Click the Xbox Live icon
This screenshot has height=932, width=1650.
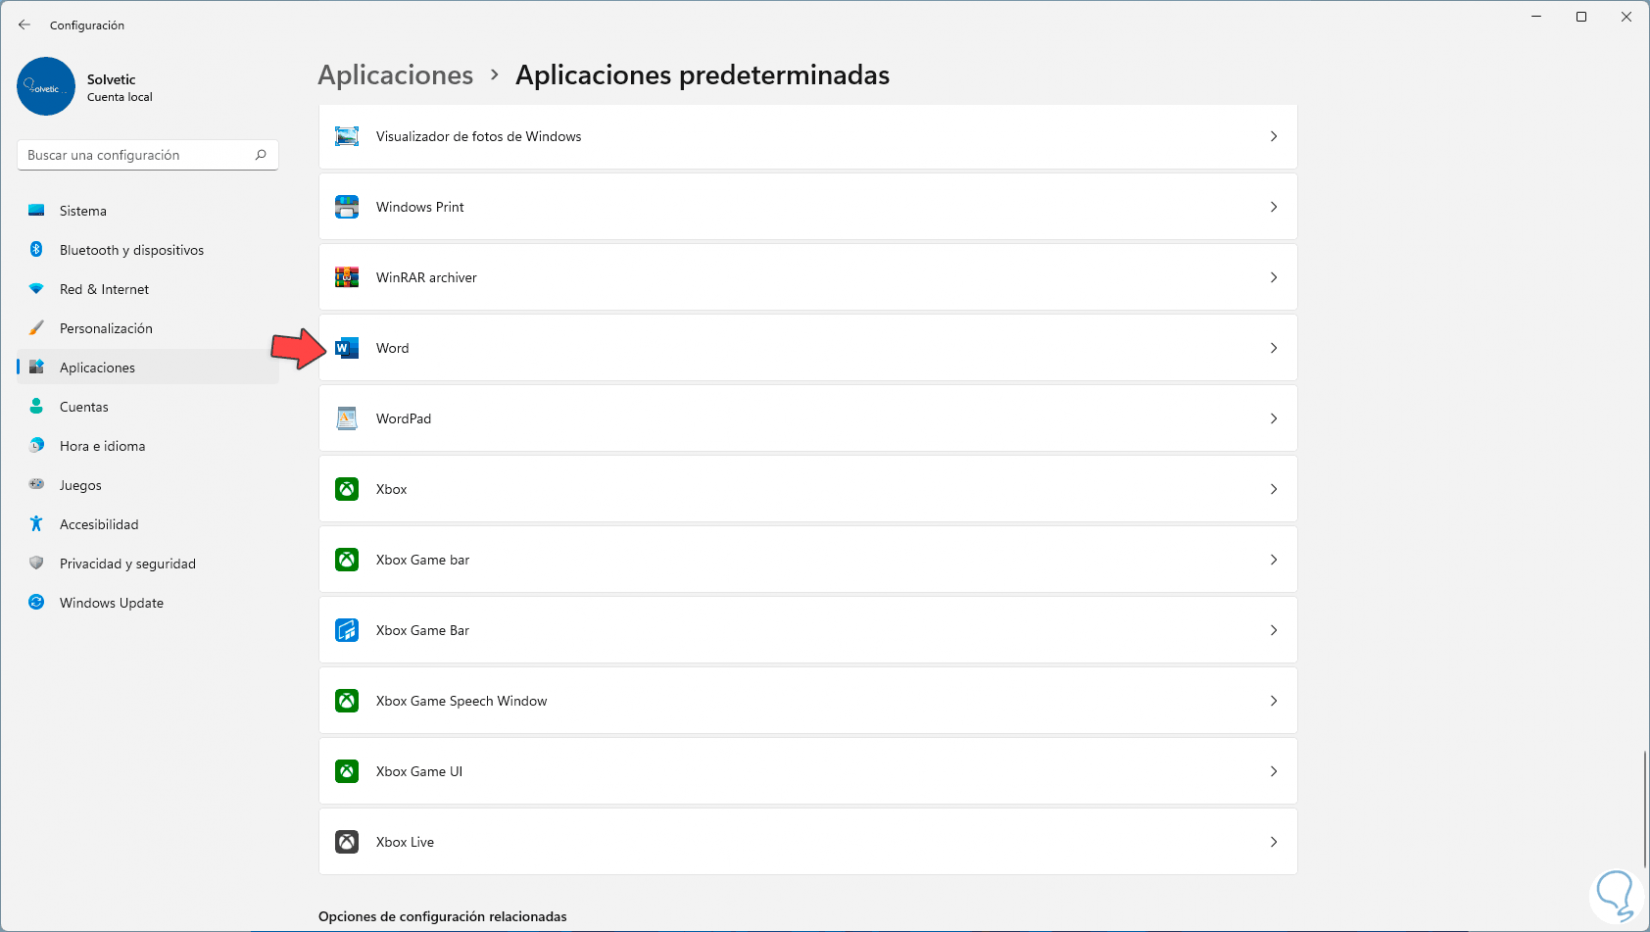click(x=347, y=842)
